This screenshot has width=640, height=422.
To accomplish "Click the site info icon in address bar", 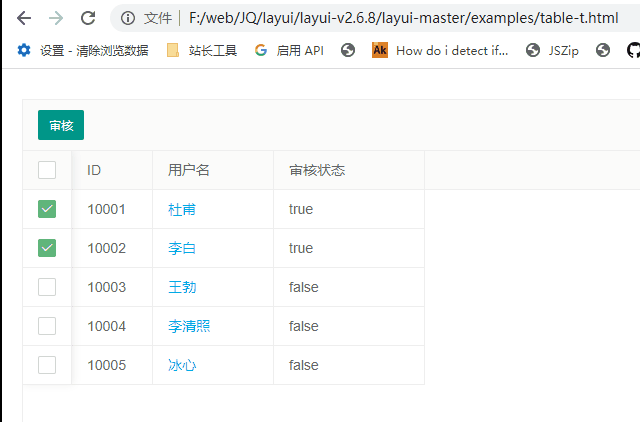I will (x=127, y=18).
